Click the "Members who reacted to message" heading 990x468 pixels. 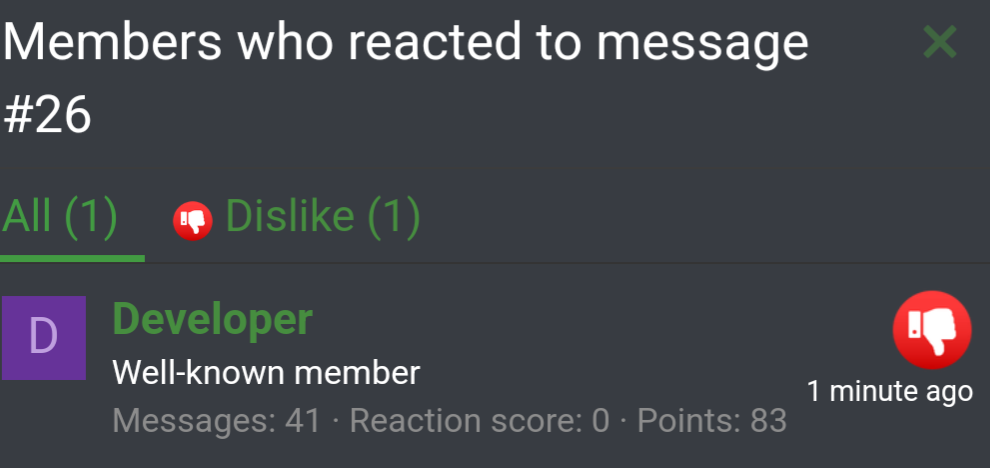click(405, 42)
